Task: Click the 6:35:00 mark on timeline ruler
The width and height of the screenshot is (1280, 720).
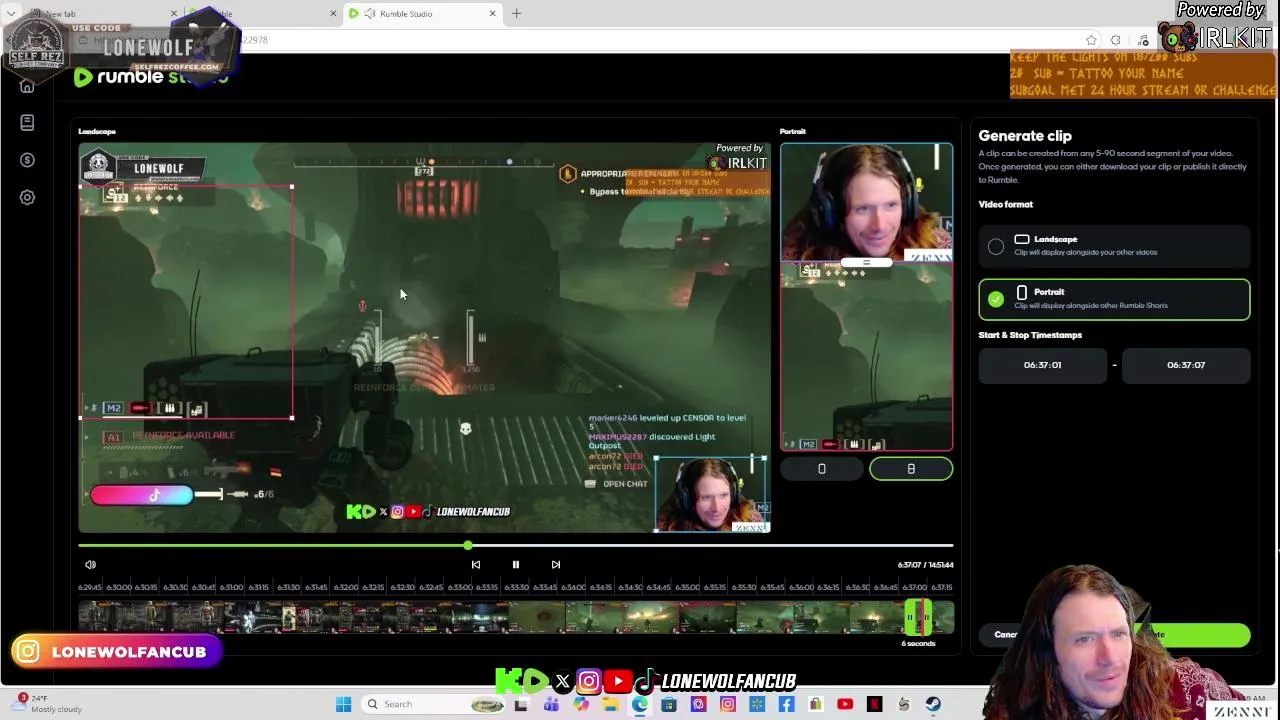Action: (688, 587)
